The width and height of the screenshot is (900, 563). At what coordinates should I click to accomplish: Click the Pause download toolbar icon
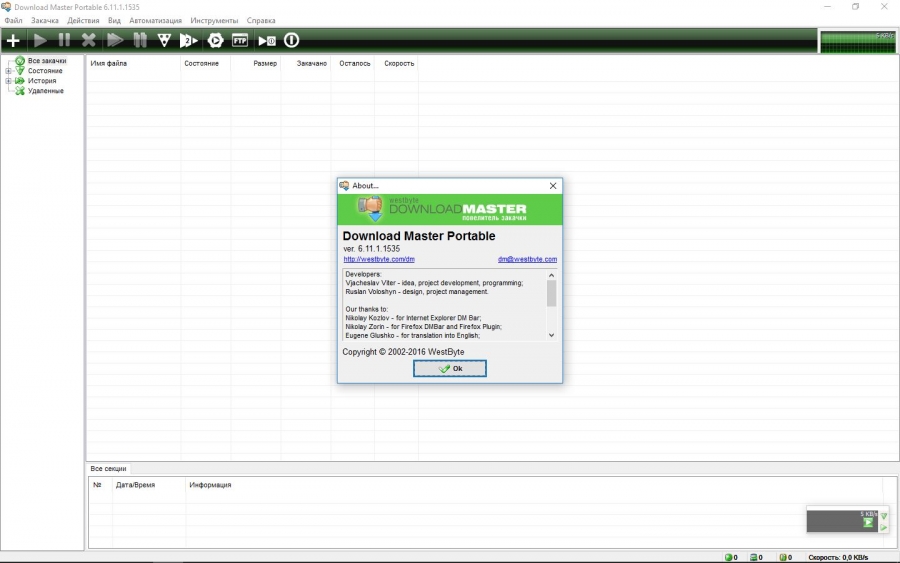click(x=64, y=41)
